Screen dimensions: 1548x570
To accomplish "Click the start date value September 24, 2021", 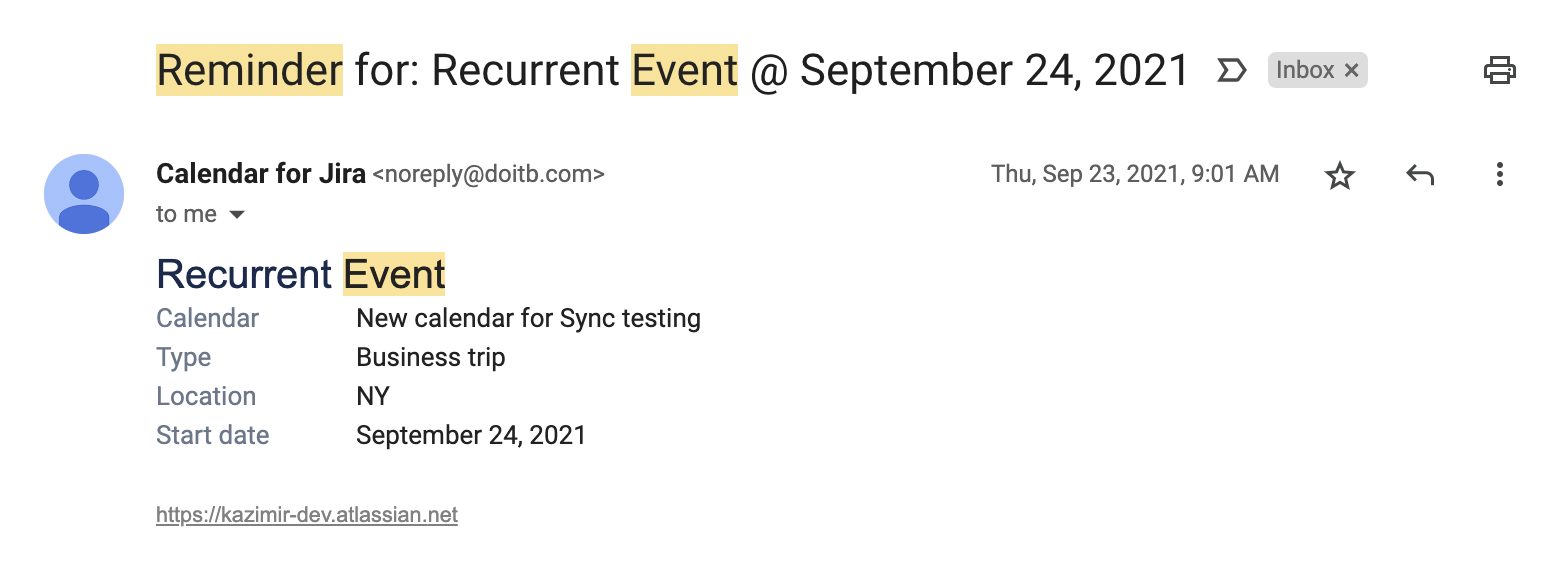I will coord(471,436).
